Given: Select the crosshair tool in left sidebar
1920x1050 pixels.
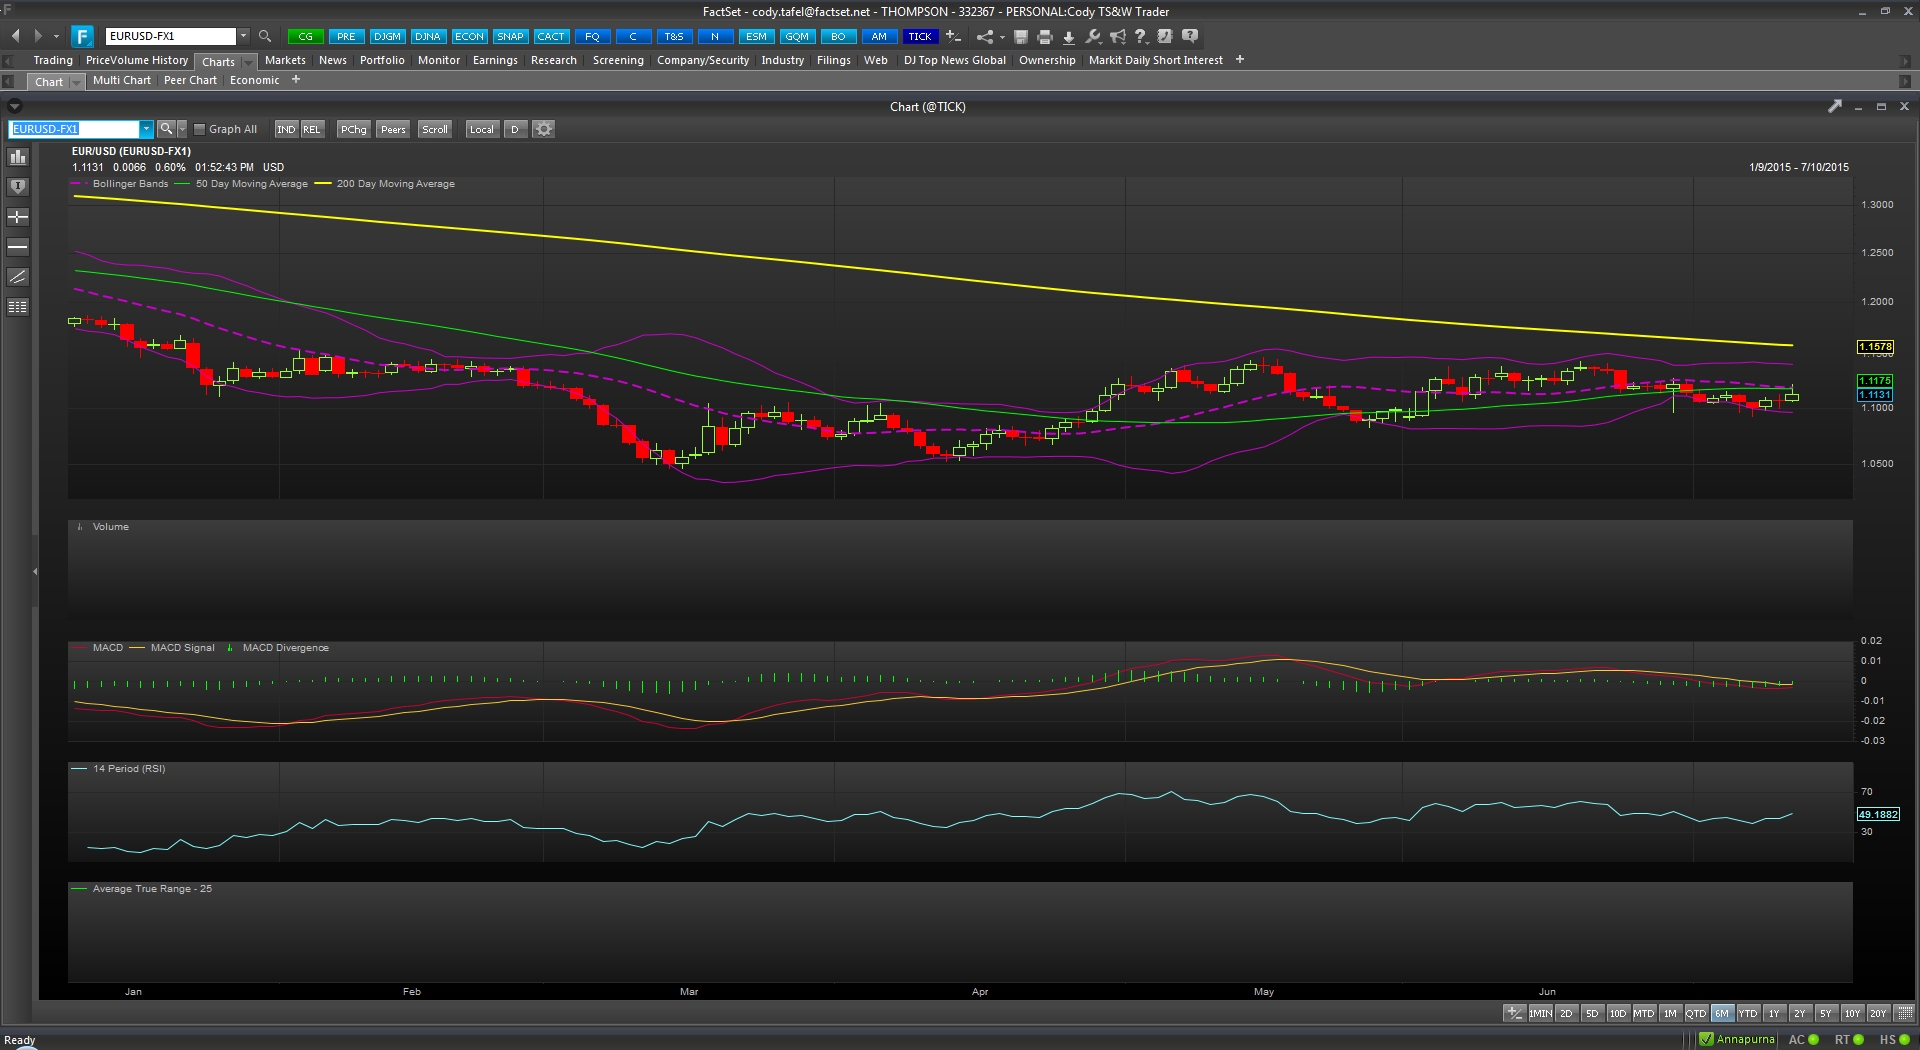Looking at the screenshot, I should pyautogui.click(x=18, y=217).
